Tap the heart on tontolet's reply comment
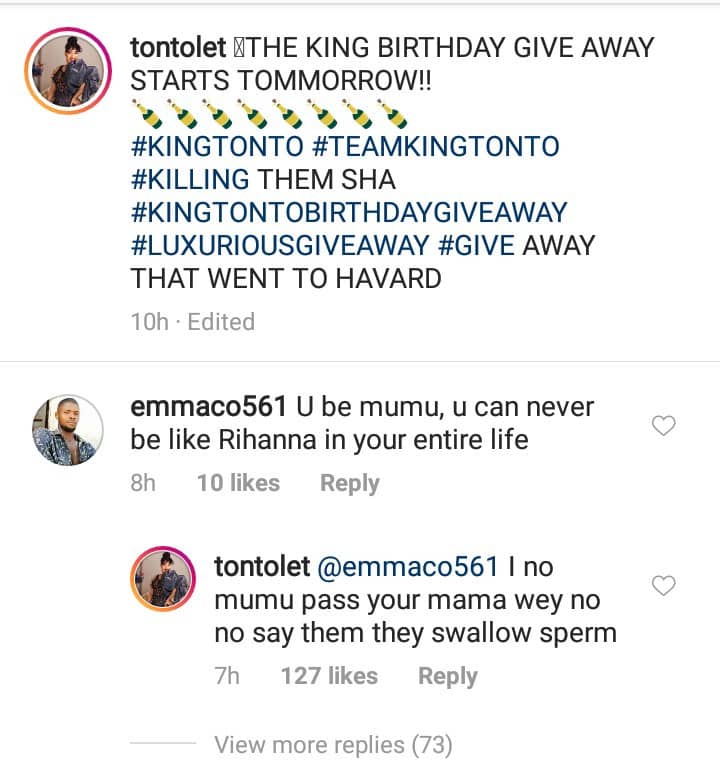Screen dimensions: 720x766 (664, 585)
